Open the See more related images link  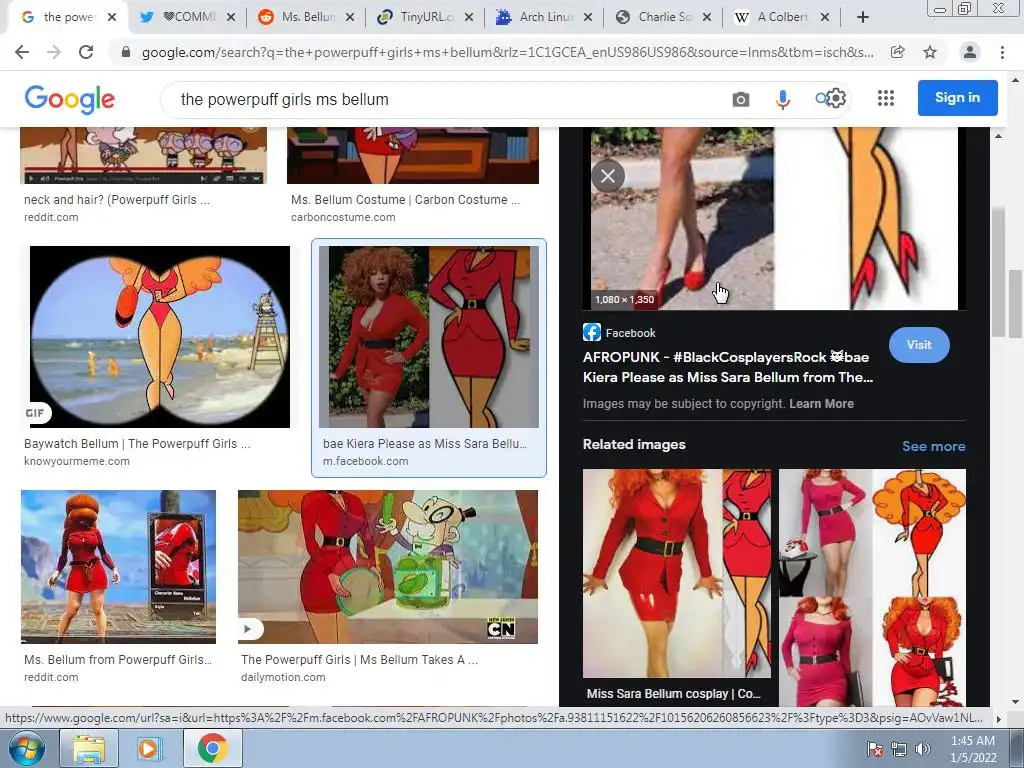933,446
